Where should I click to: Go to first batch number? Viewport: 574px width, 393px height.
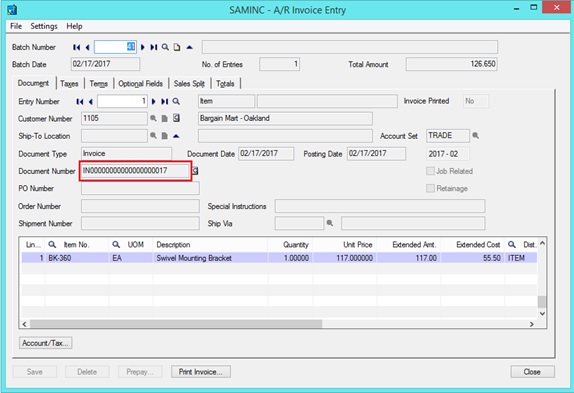77,47
